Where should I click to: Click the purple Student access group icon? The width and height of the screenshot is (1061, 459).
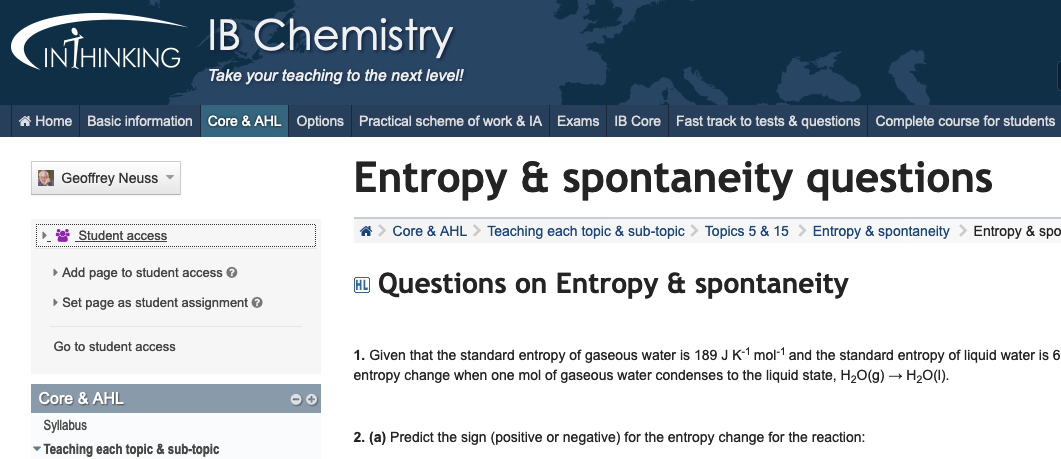63,236
